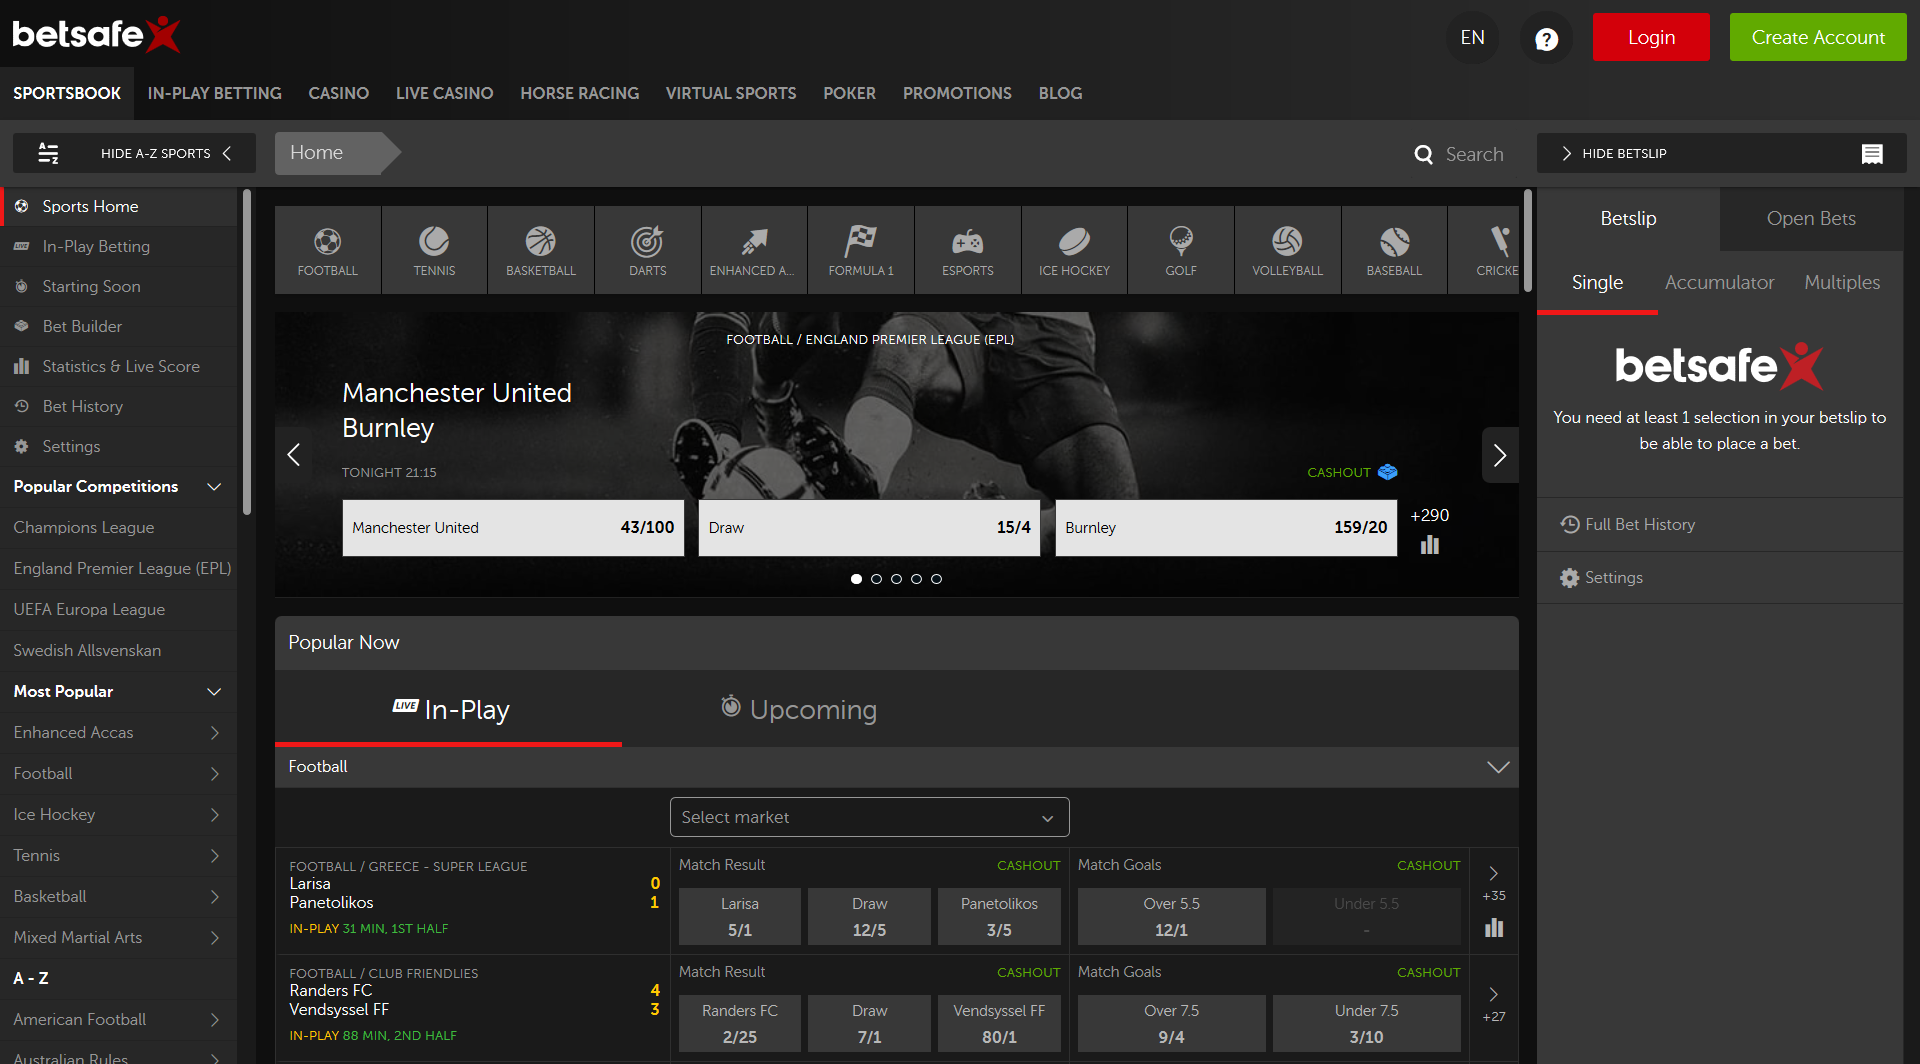Open the Darts sport icon tile

(x=648, y=250)
